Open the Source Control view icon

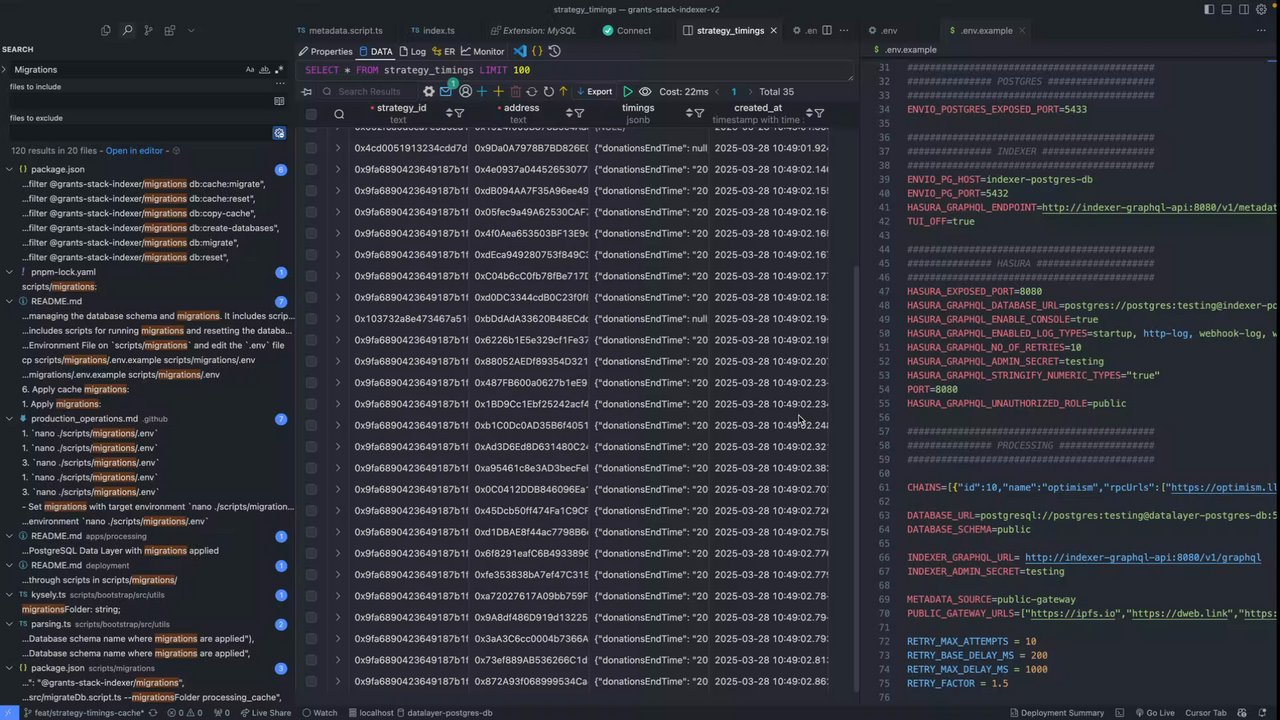[148, 31]
